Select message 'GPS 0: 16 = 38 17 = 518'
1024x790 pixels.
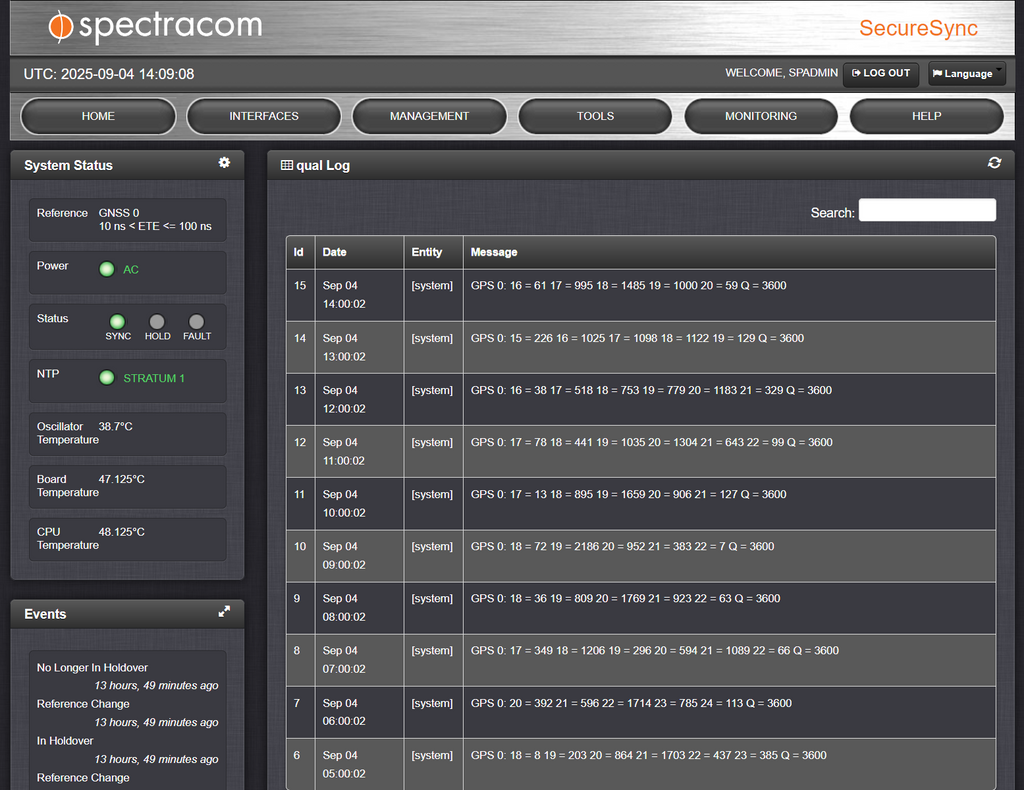pyautogui.click(x=651, y=390)
